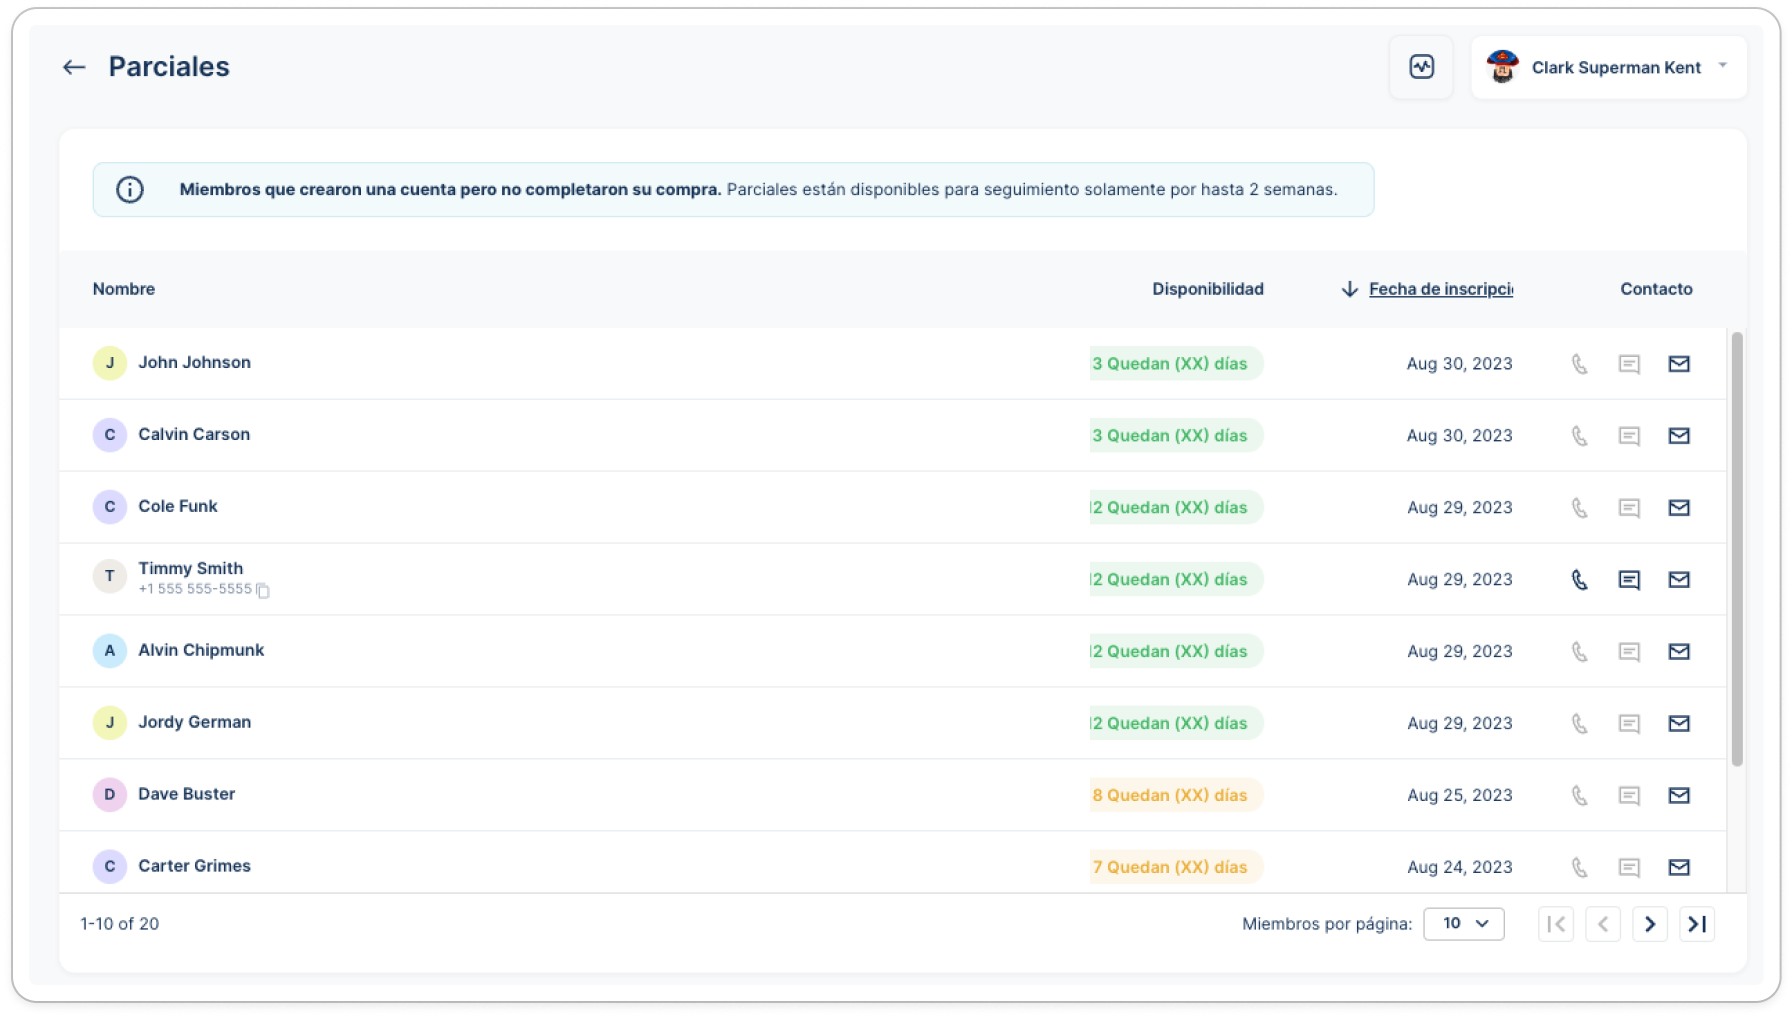The image size is (1792, 1017).
Task: Email John Johnson
Action: click(x=1679, y=364)
